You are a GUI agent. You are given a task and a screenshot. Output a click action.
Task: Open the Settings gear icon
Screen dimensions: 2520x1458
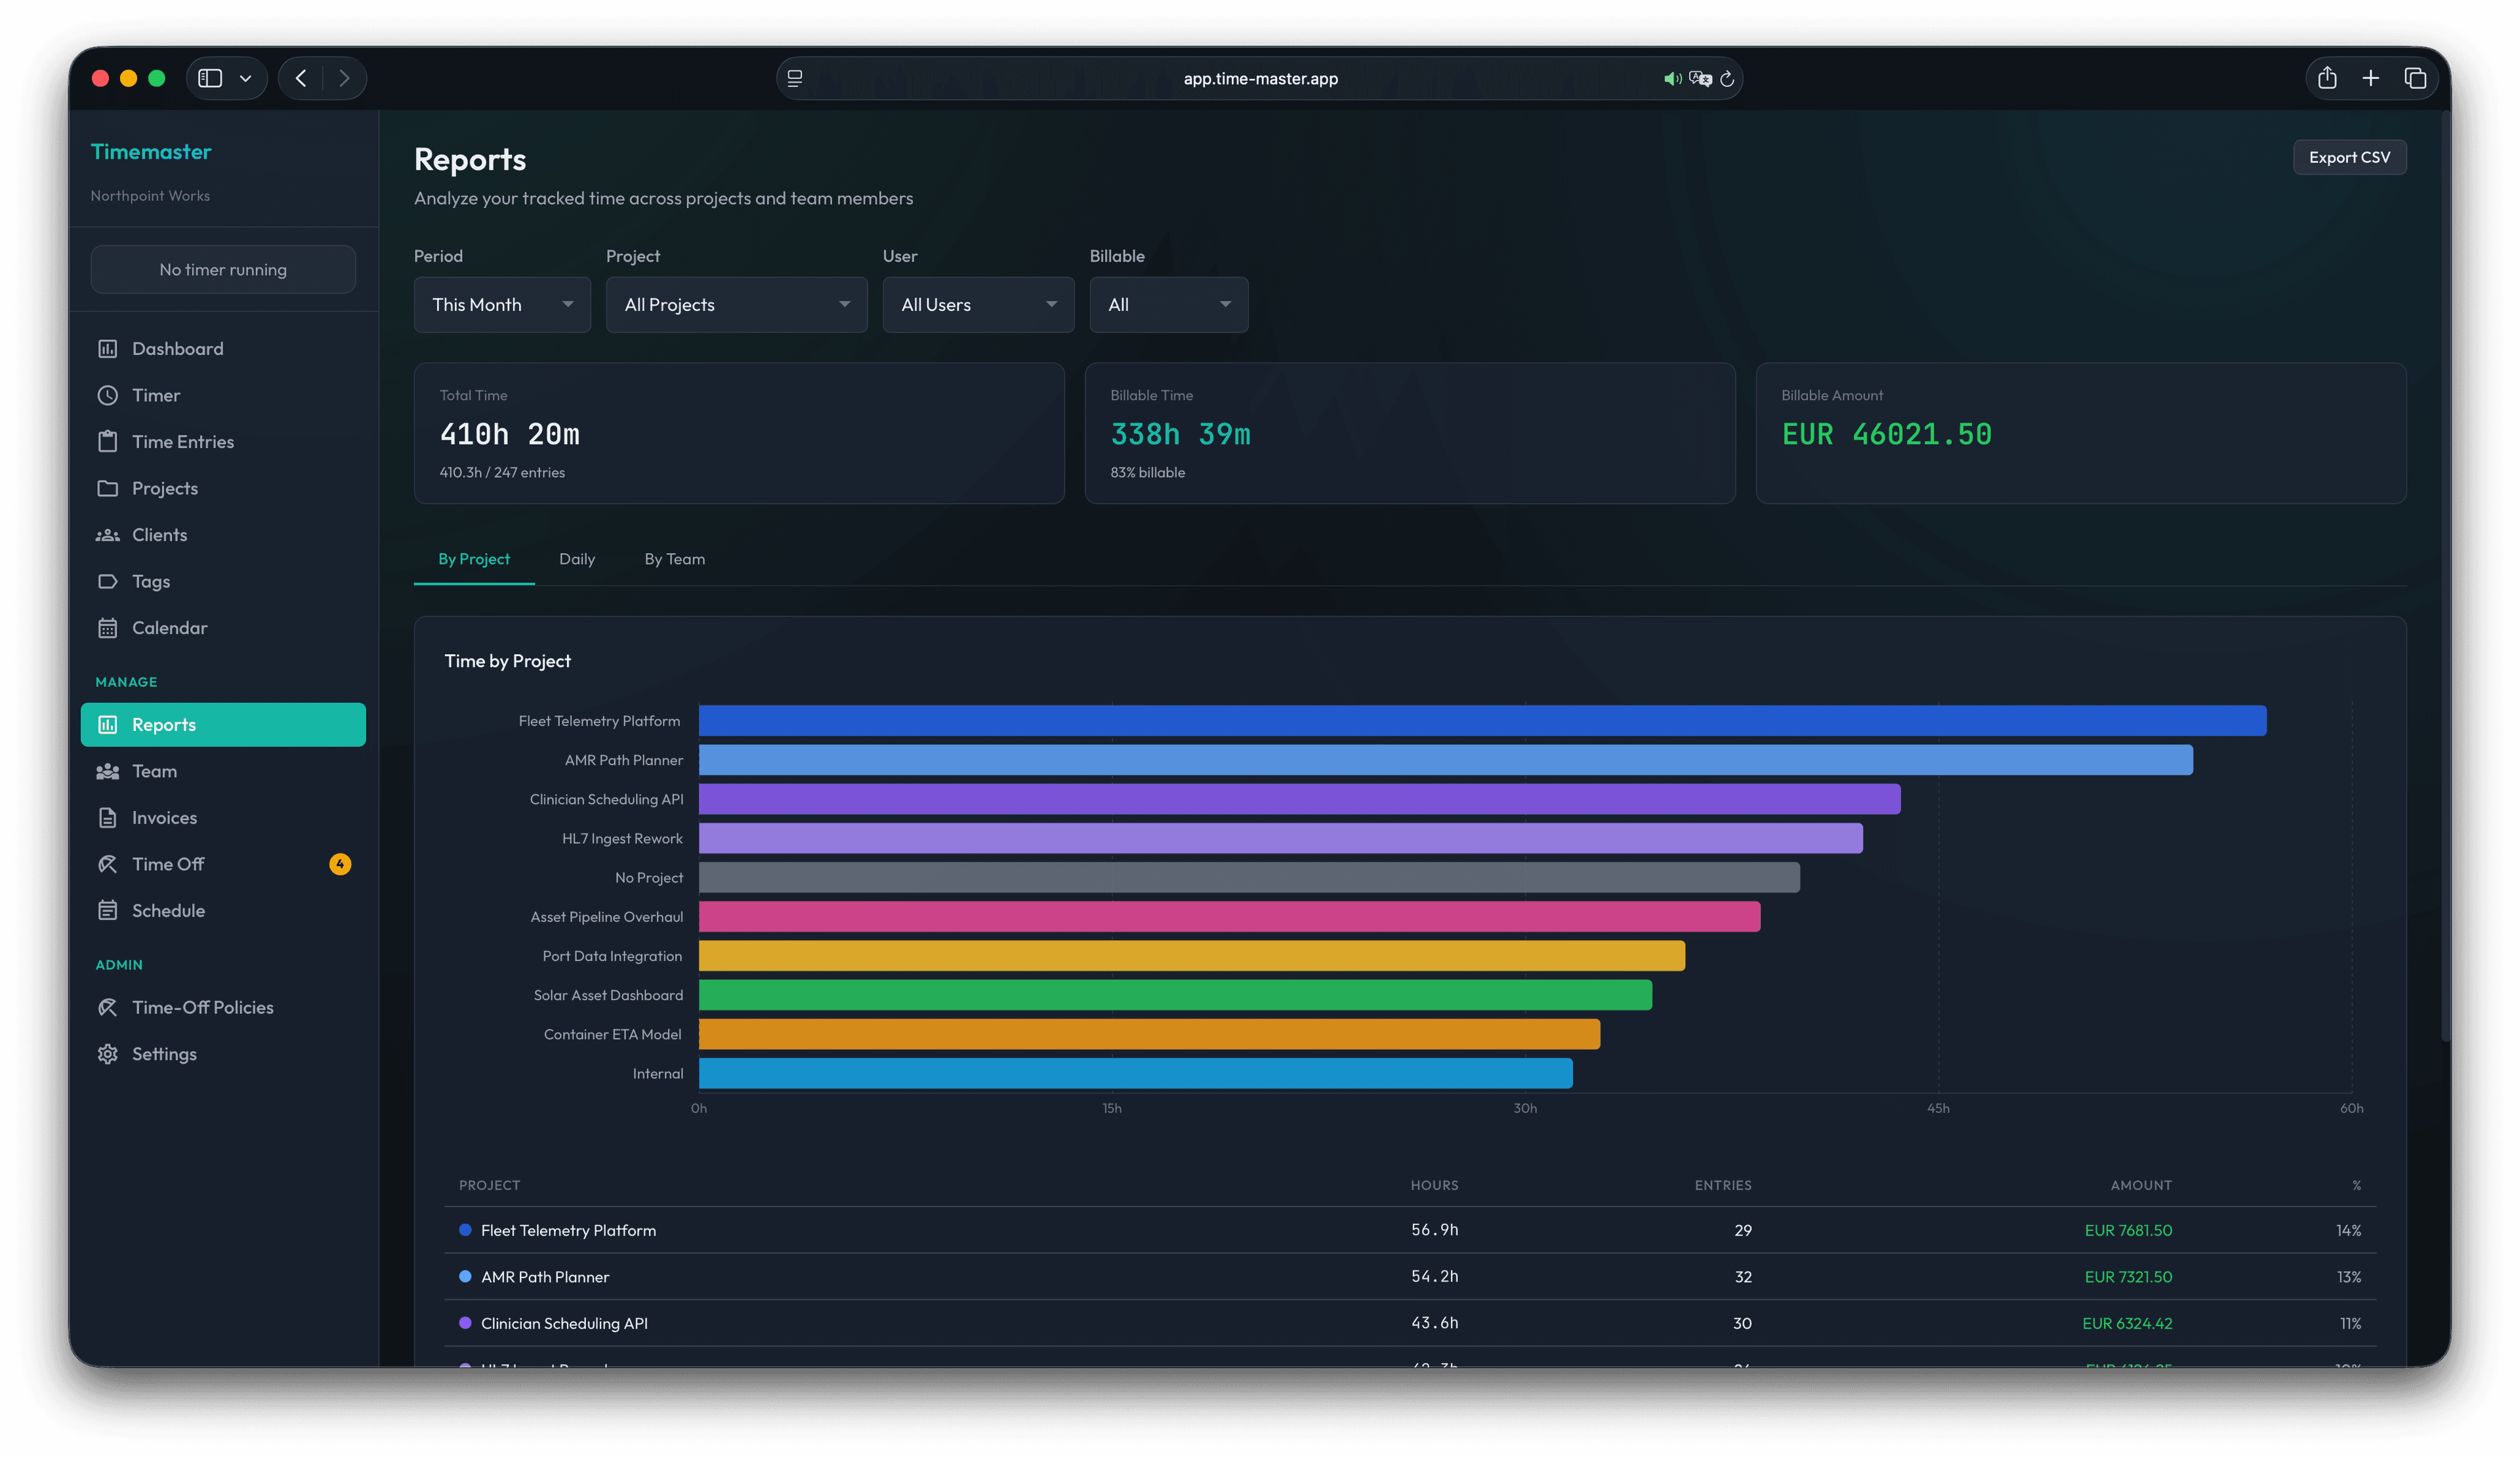pyautogui.click(x=107, y=1054)
